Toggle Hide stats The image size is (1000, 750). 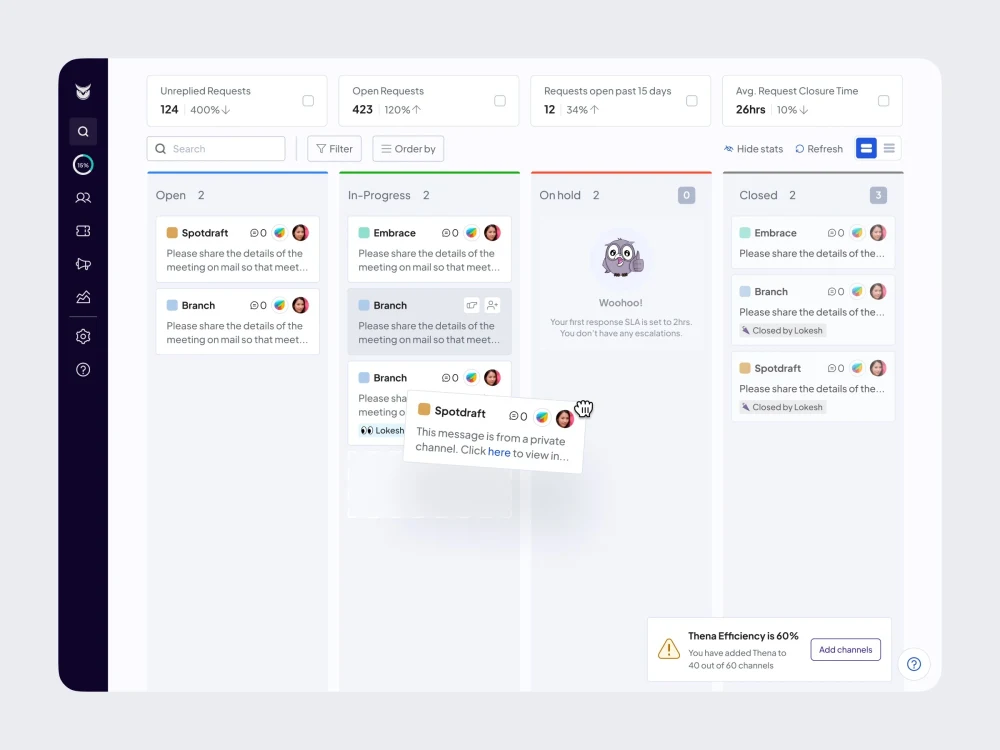pyautogui.click(x=753, y=149)
